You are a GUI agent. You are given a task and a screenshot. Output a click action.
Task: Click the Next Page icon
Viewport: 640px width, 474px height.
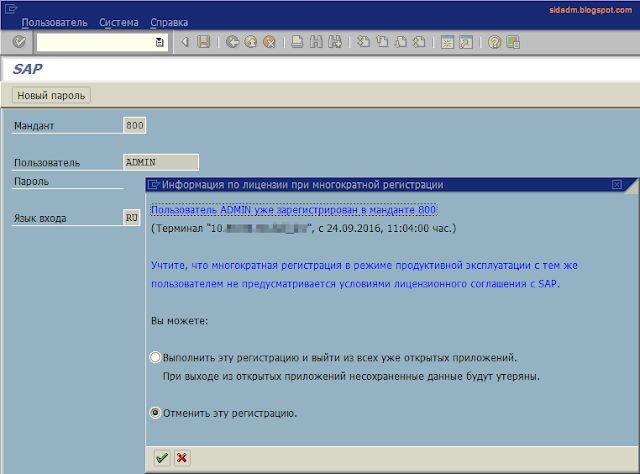coord(401,42)
